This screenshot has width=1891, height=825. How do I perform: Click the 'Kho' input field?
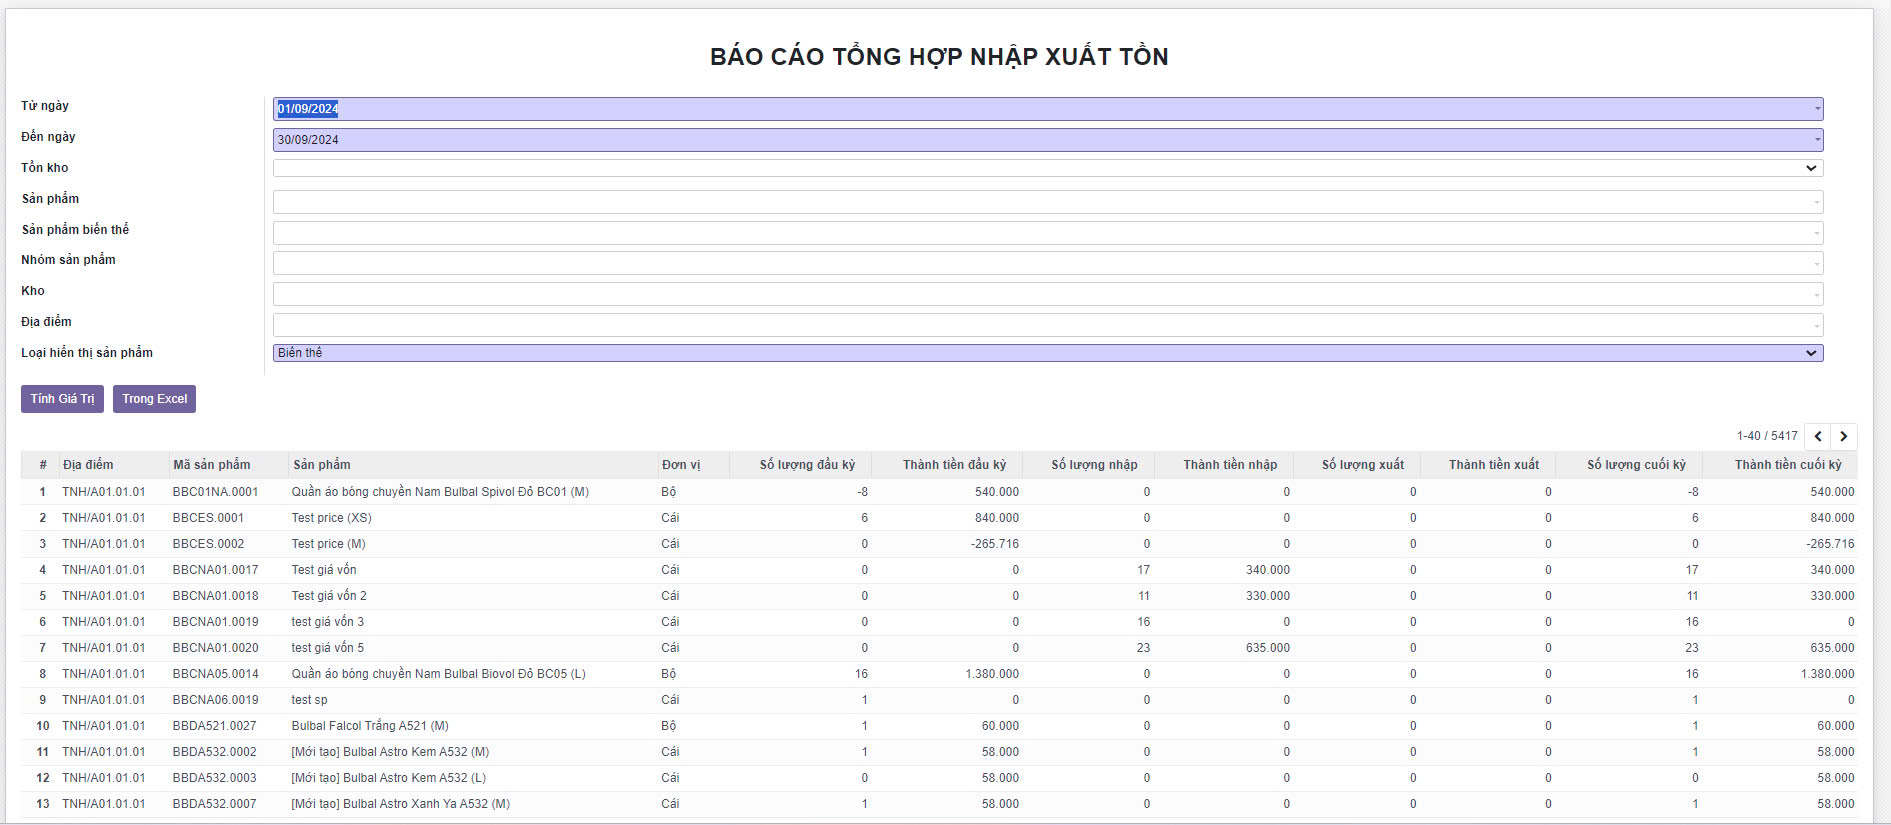1047,294
